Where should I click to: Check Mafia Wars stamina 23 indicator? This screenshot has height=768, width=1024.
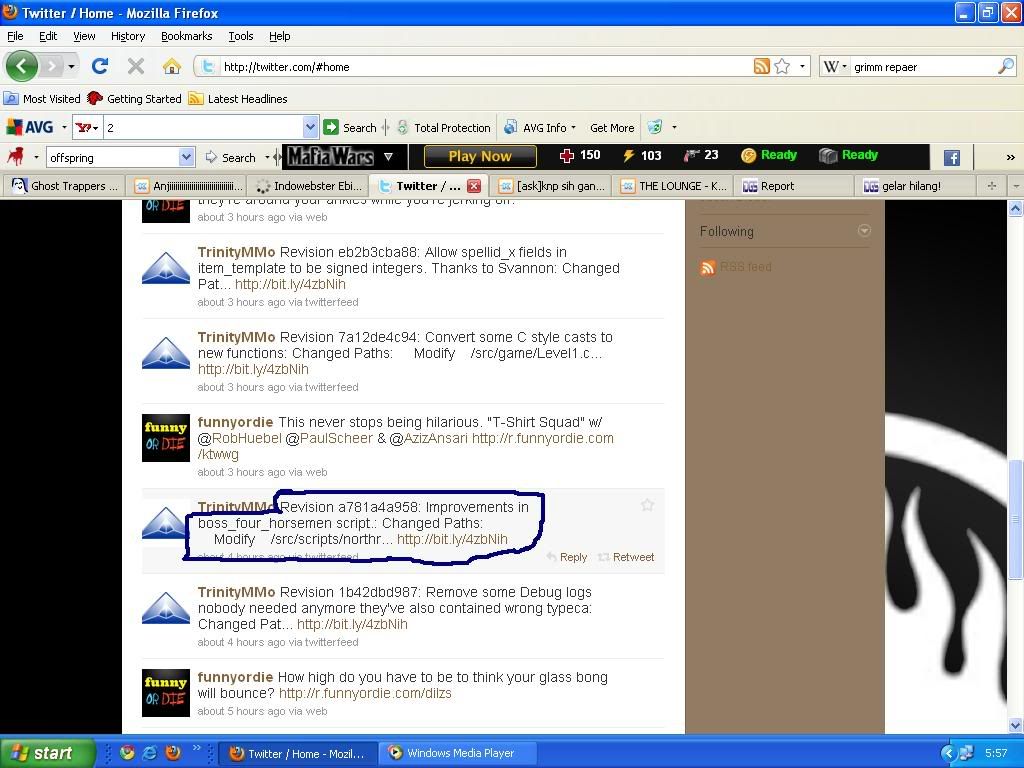[x=701, y=155]
